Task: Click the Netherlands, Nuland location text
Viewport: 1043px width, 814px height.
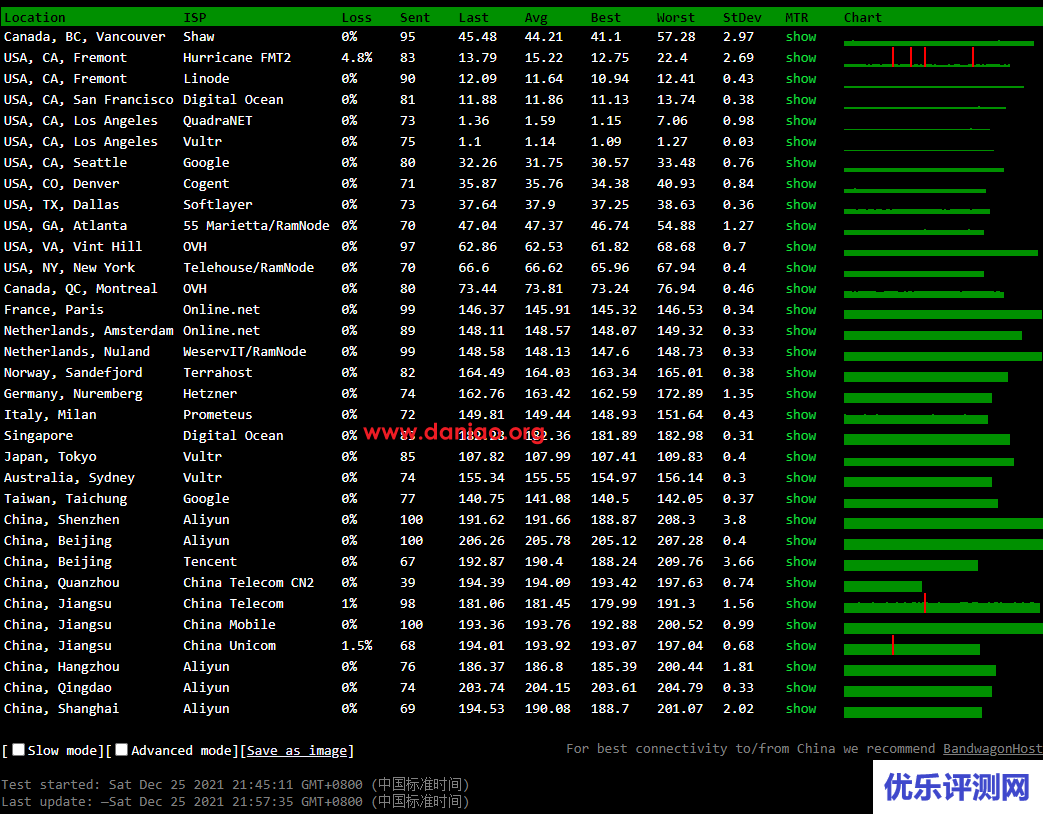Action: 77,352
